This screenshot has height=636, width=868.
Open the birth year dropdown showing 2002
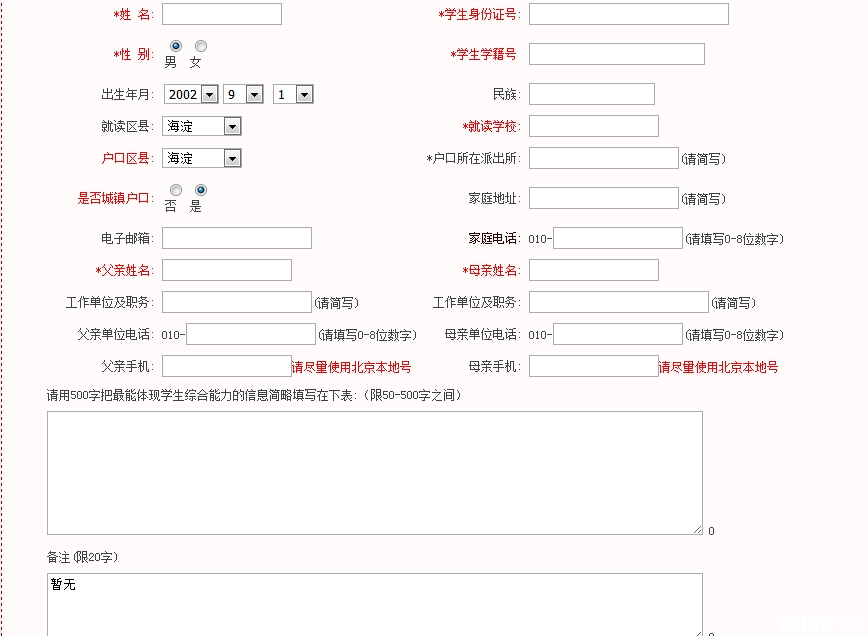tap(191, 94)
